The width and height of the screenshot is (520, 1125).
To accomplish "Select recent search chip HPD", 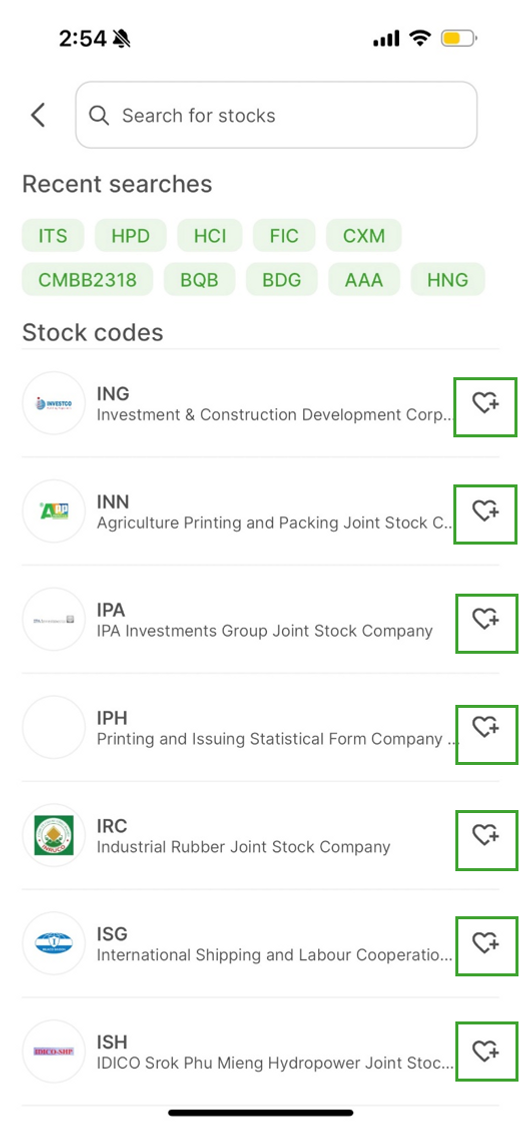I will (x=131, y=236).
